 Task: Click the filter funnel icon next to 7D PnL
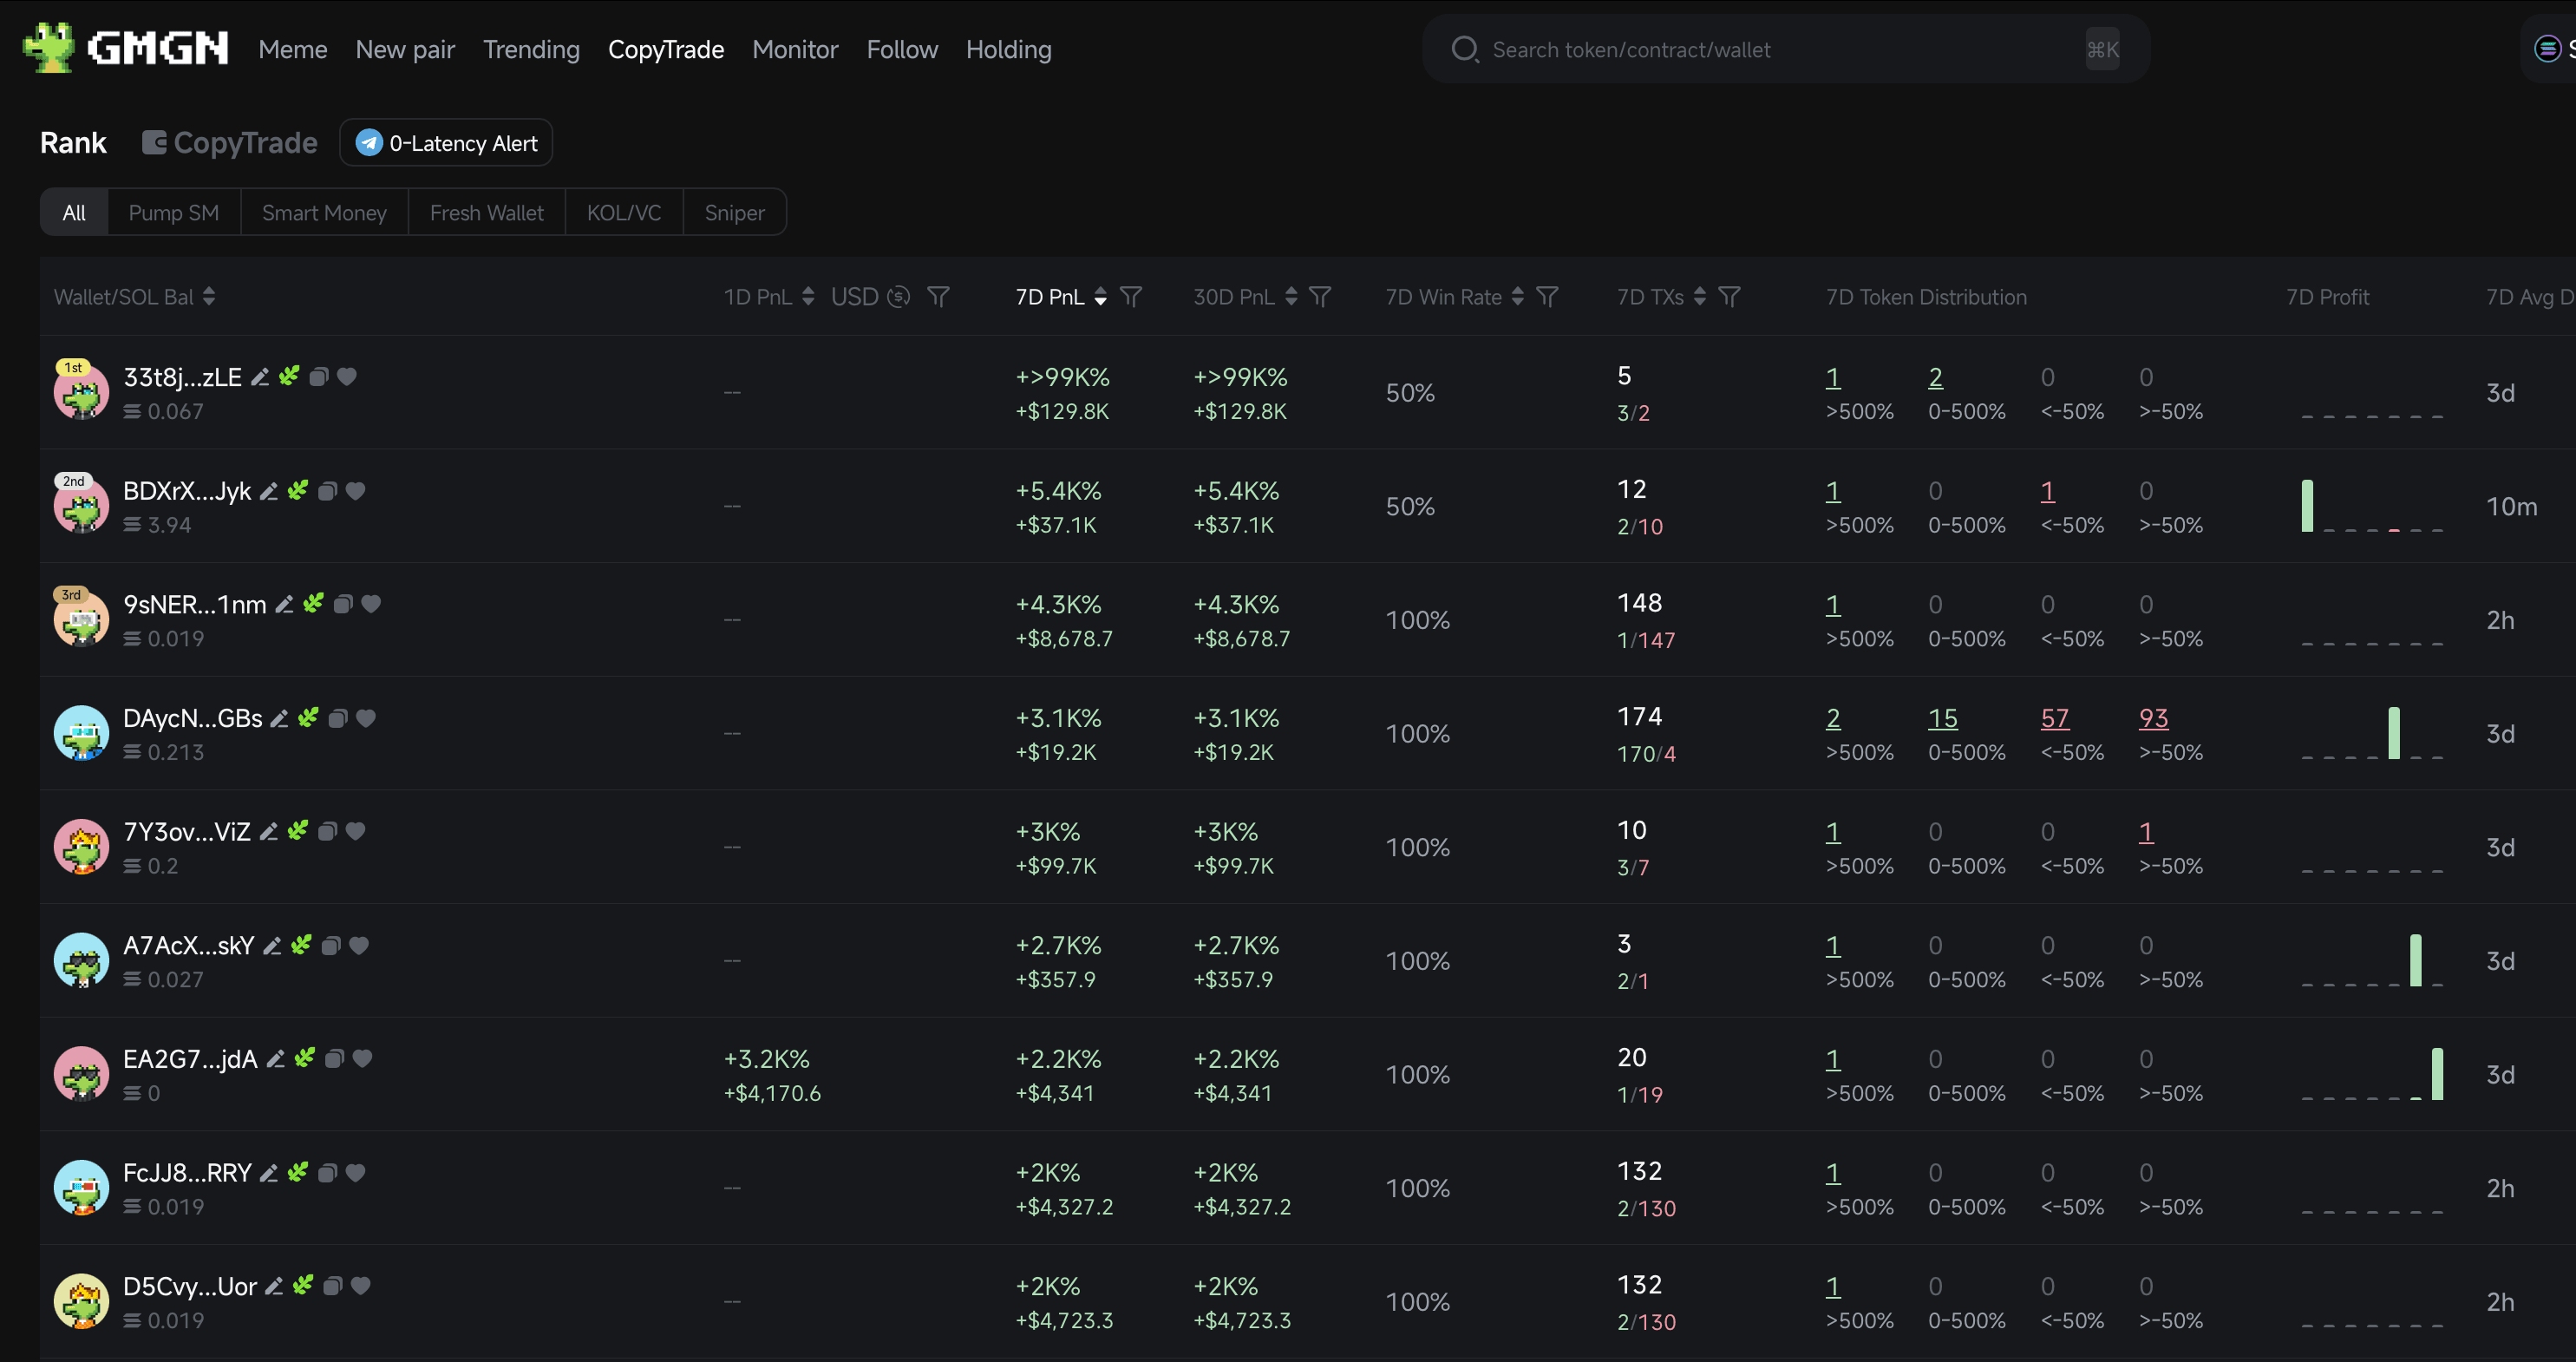[1131, 297]
